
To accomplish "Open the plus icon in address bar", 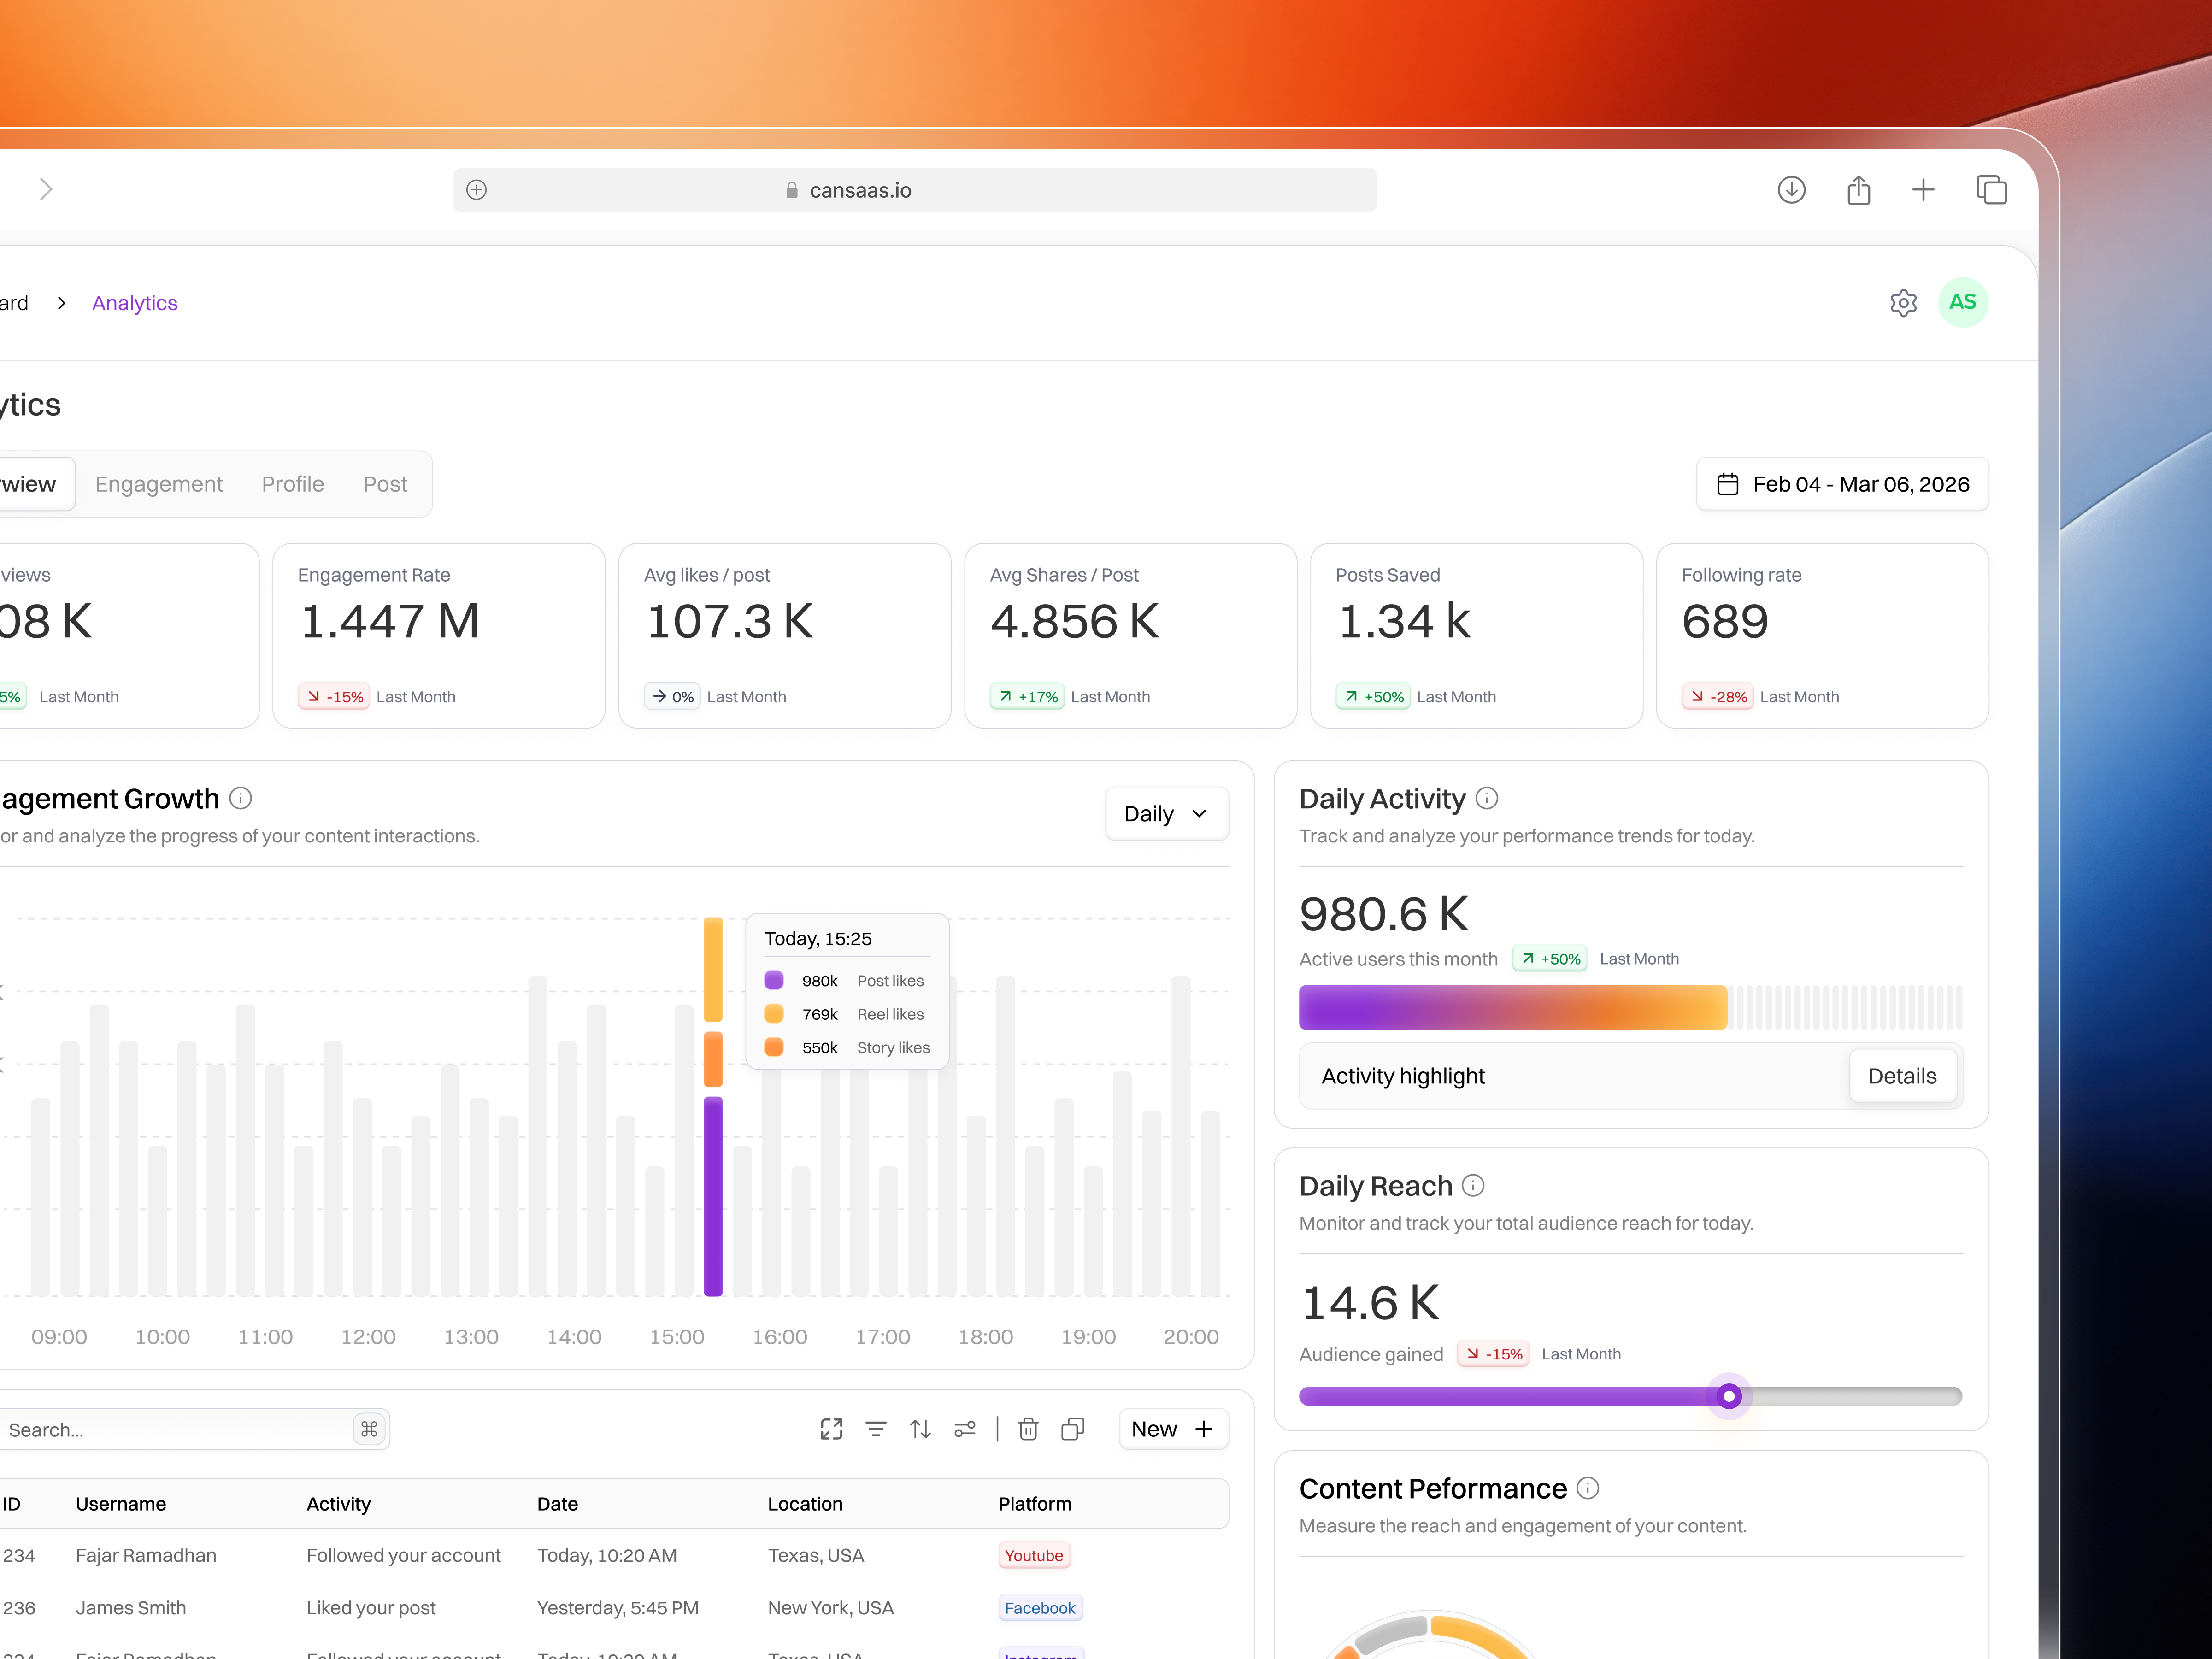I will (x=477, y=190).
